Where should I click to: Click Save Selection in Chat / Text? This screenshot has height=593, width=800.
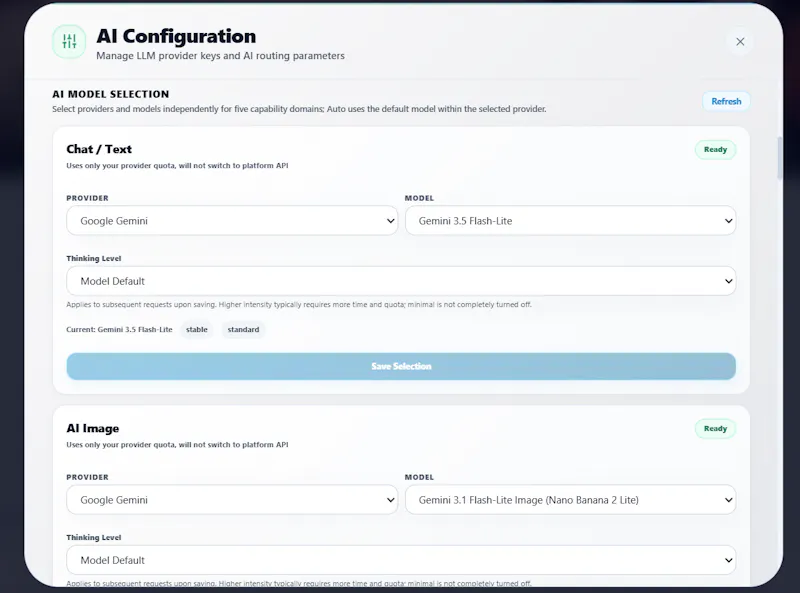pos(401,366)
